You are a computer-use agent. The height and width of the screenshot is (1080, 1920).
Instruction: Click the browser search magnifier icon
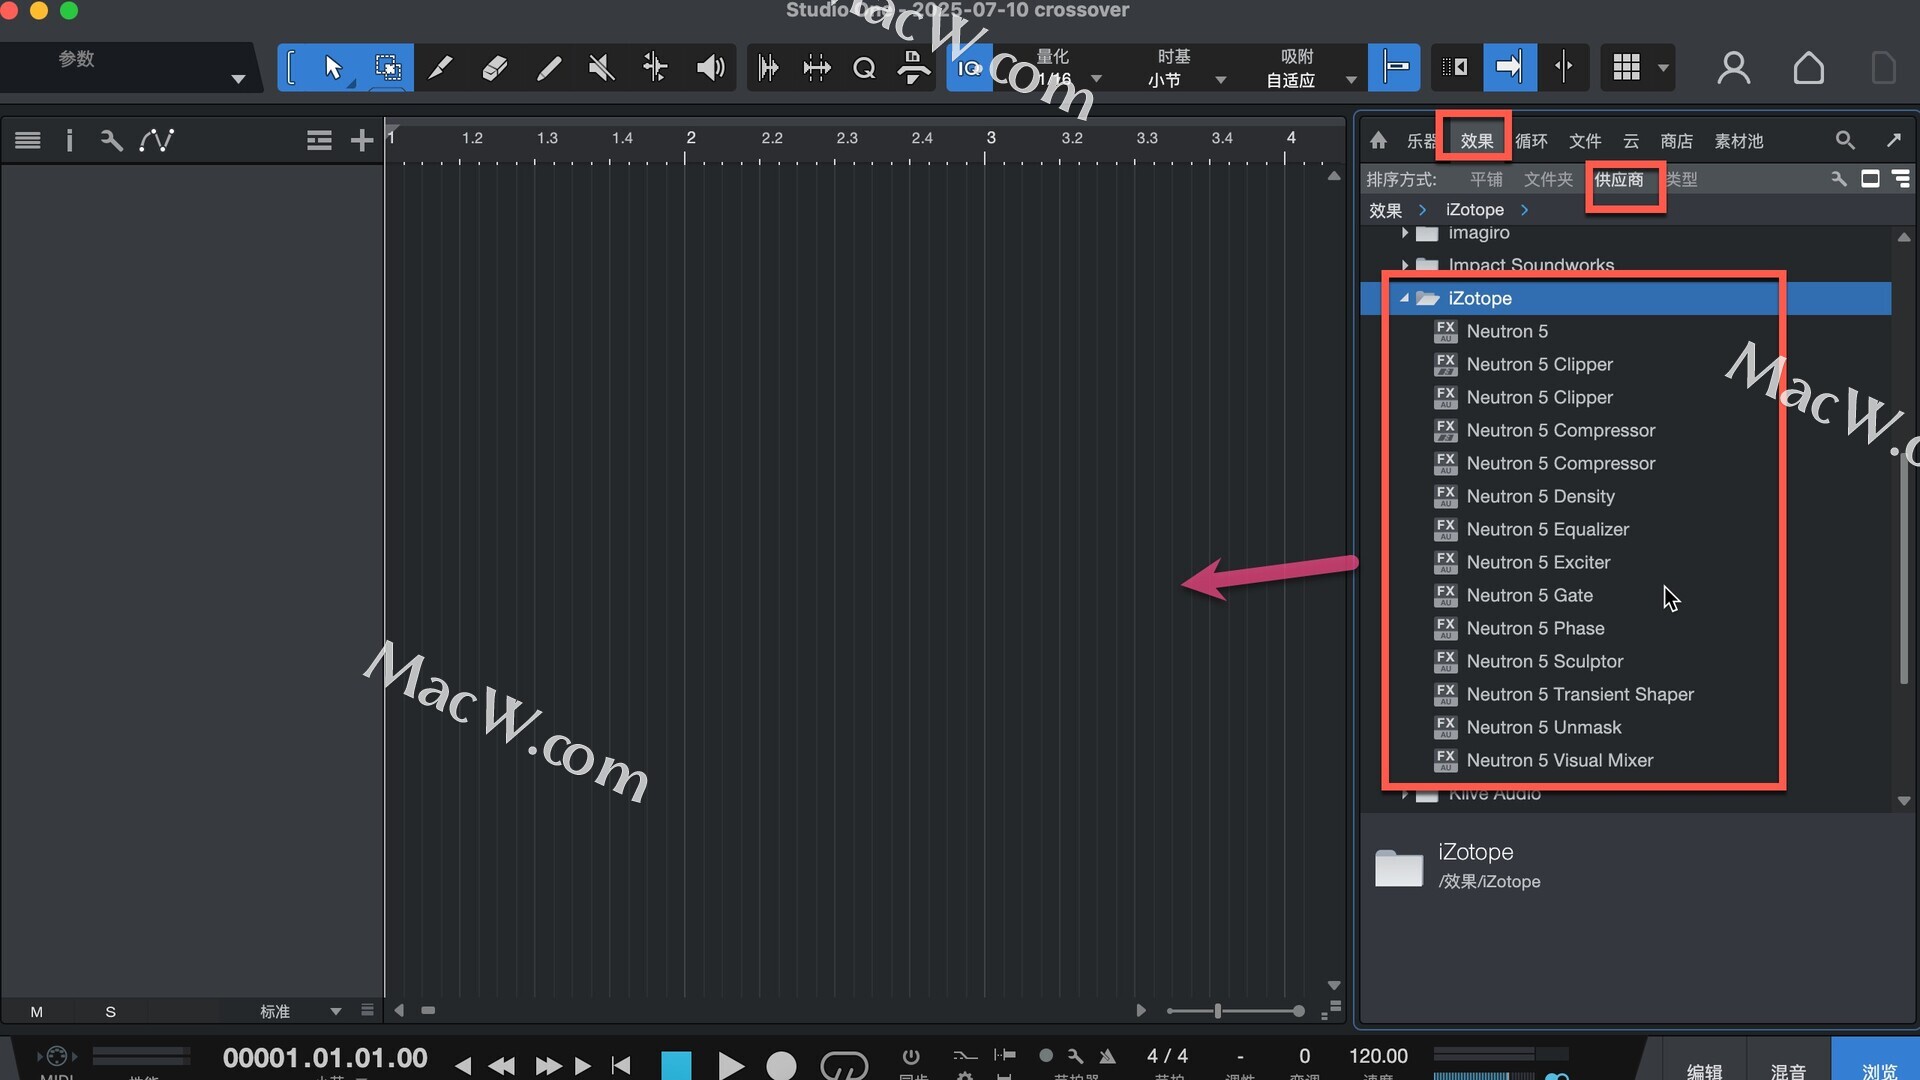[x=1845, y=140]
